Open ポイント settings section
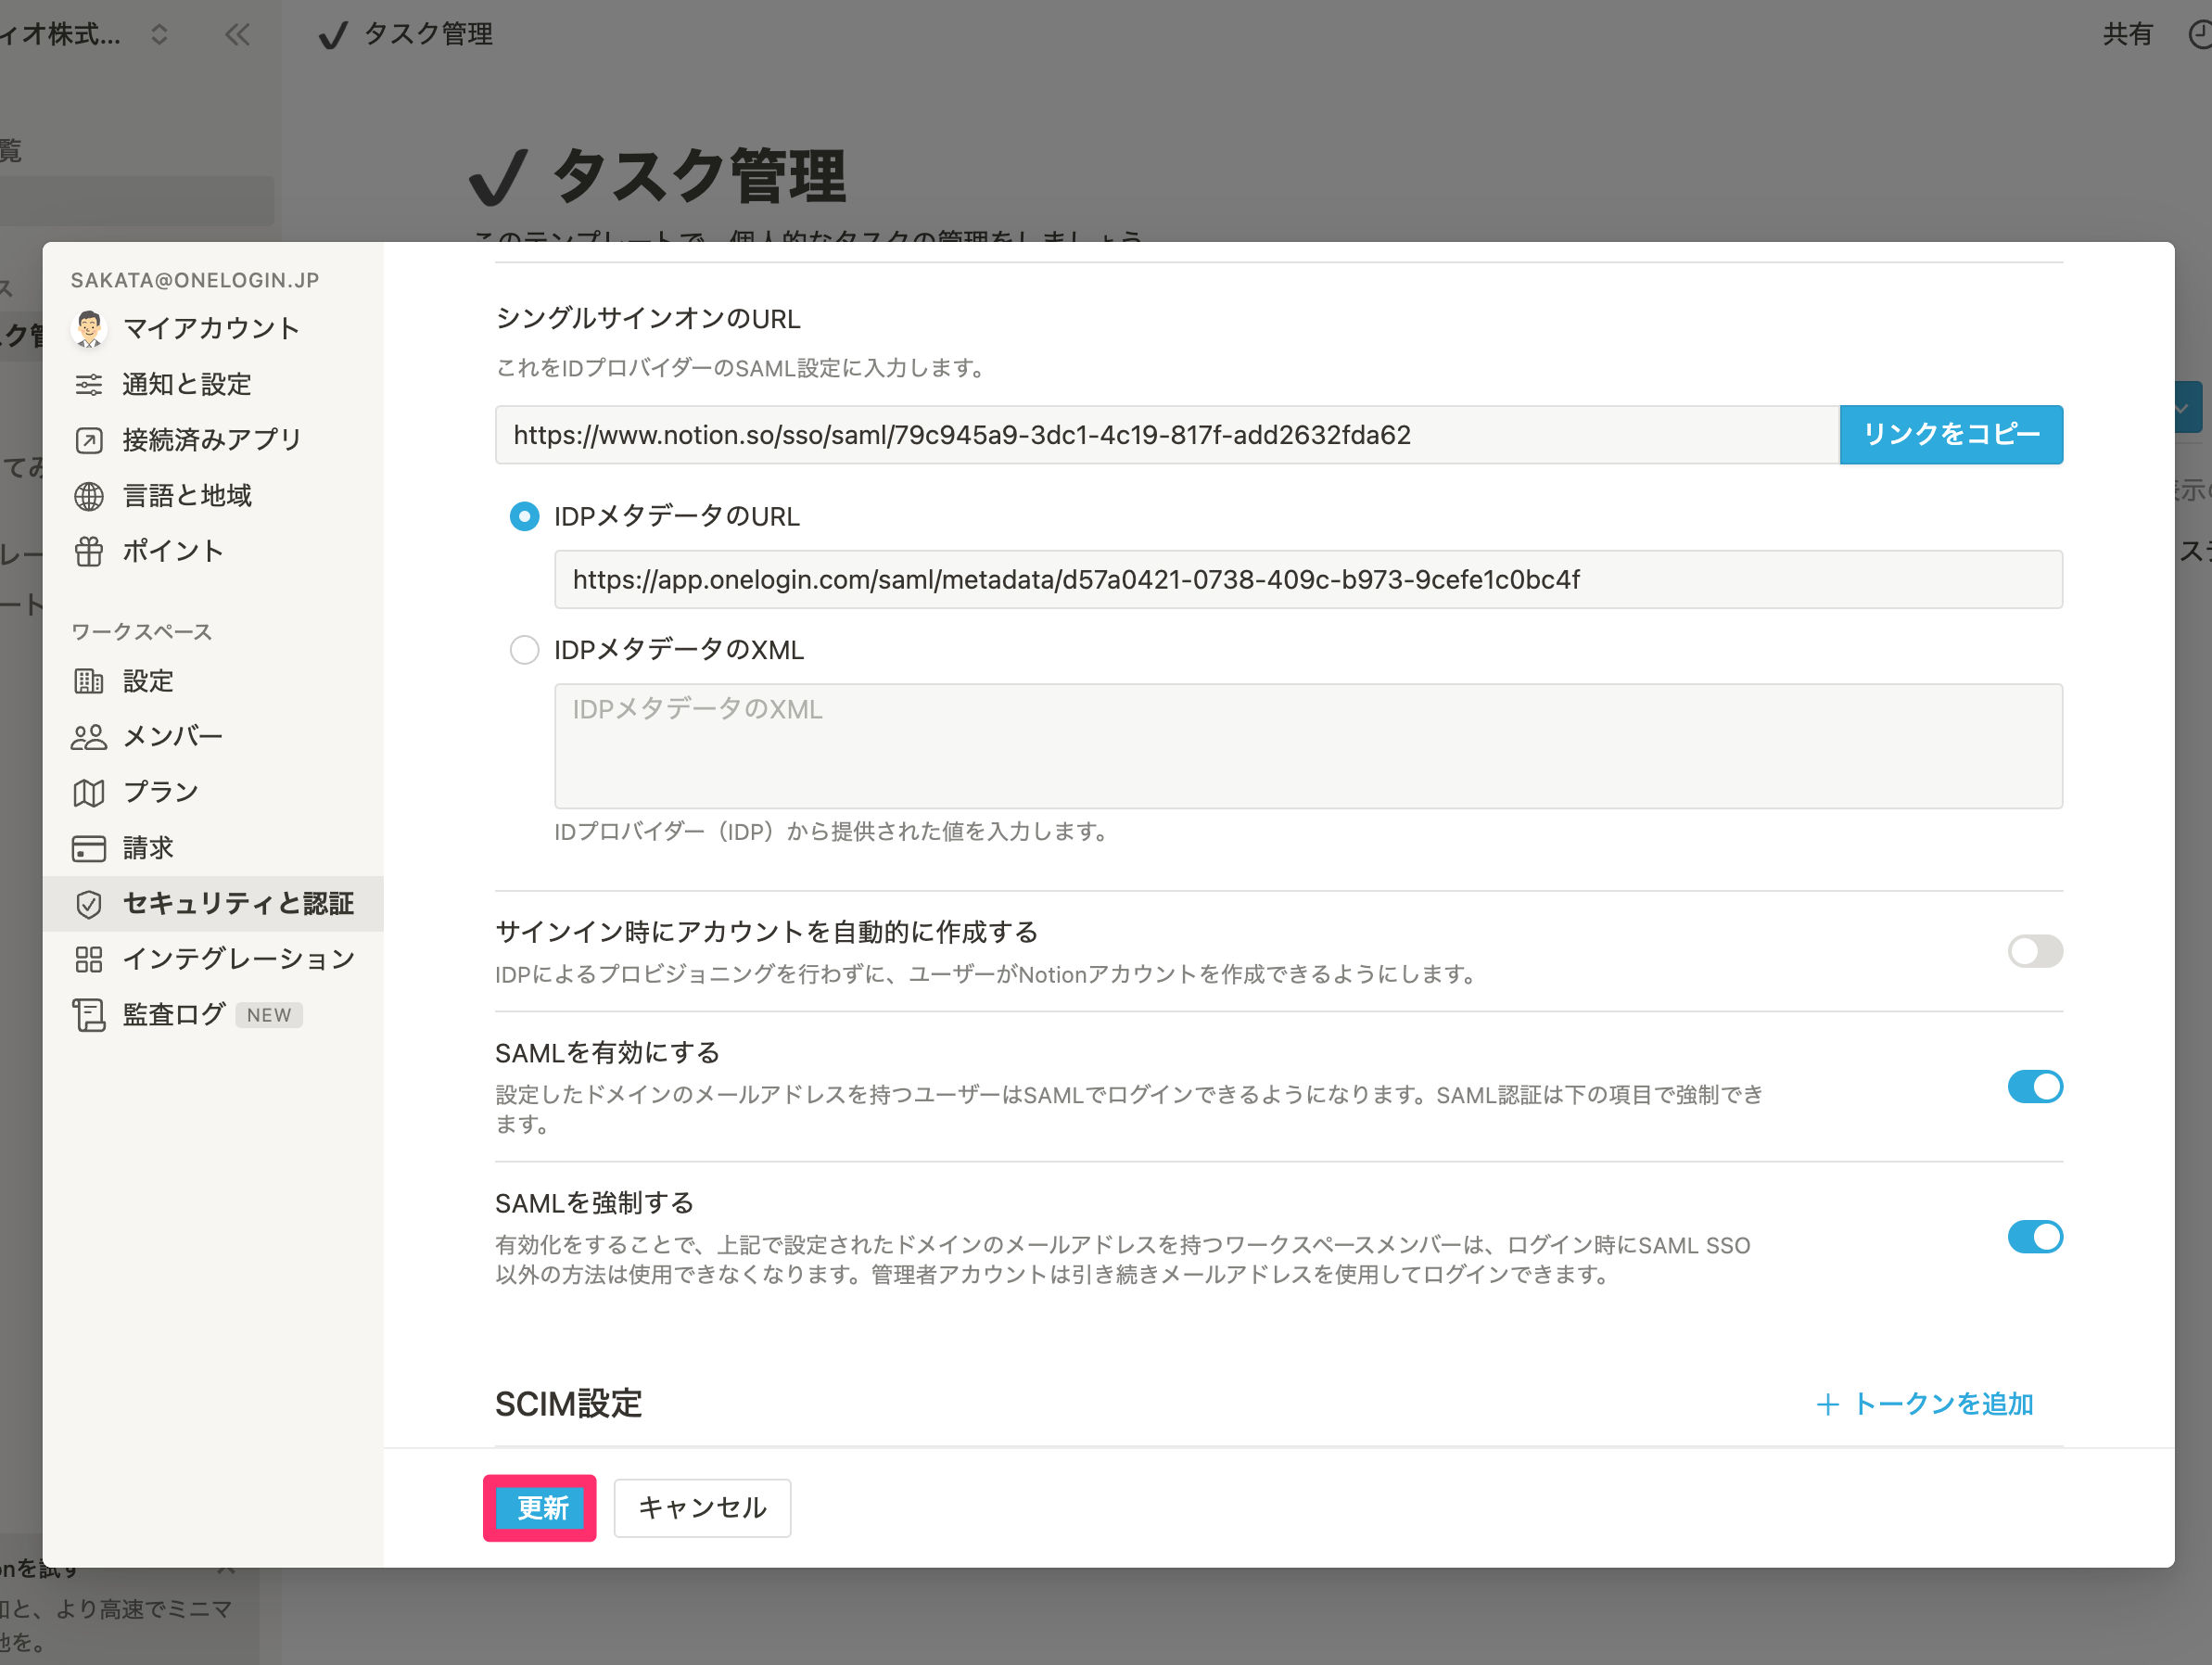 pos(213,551)
